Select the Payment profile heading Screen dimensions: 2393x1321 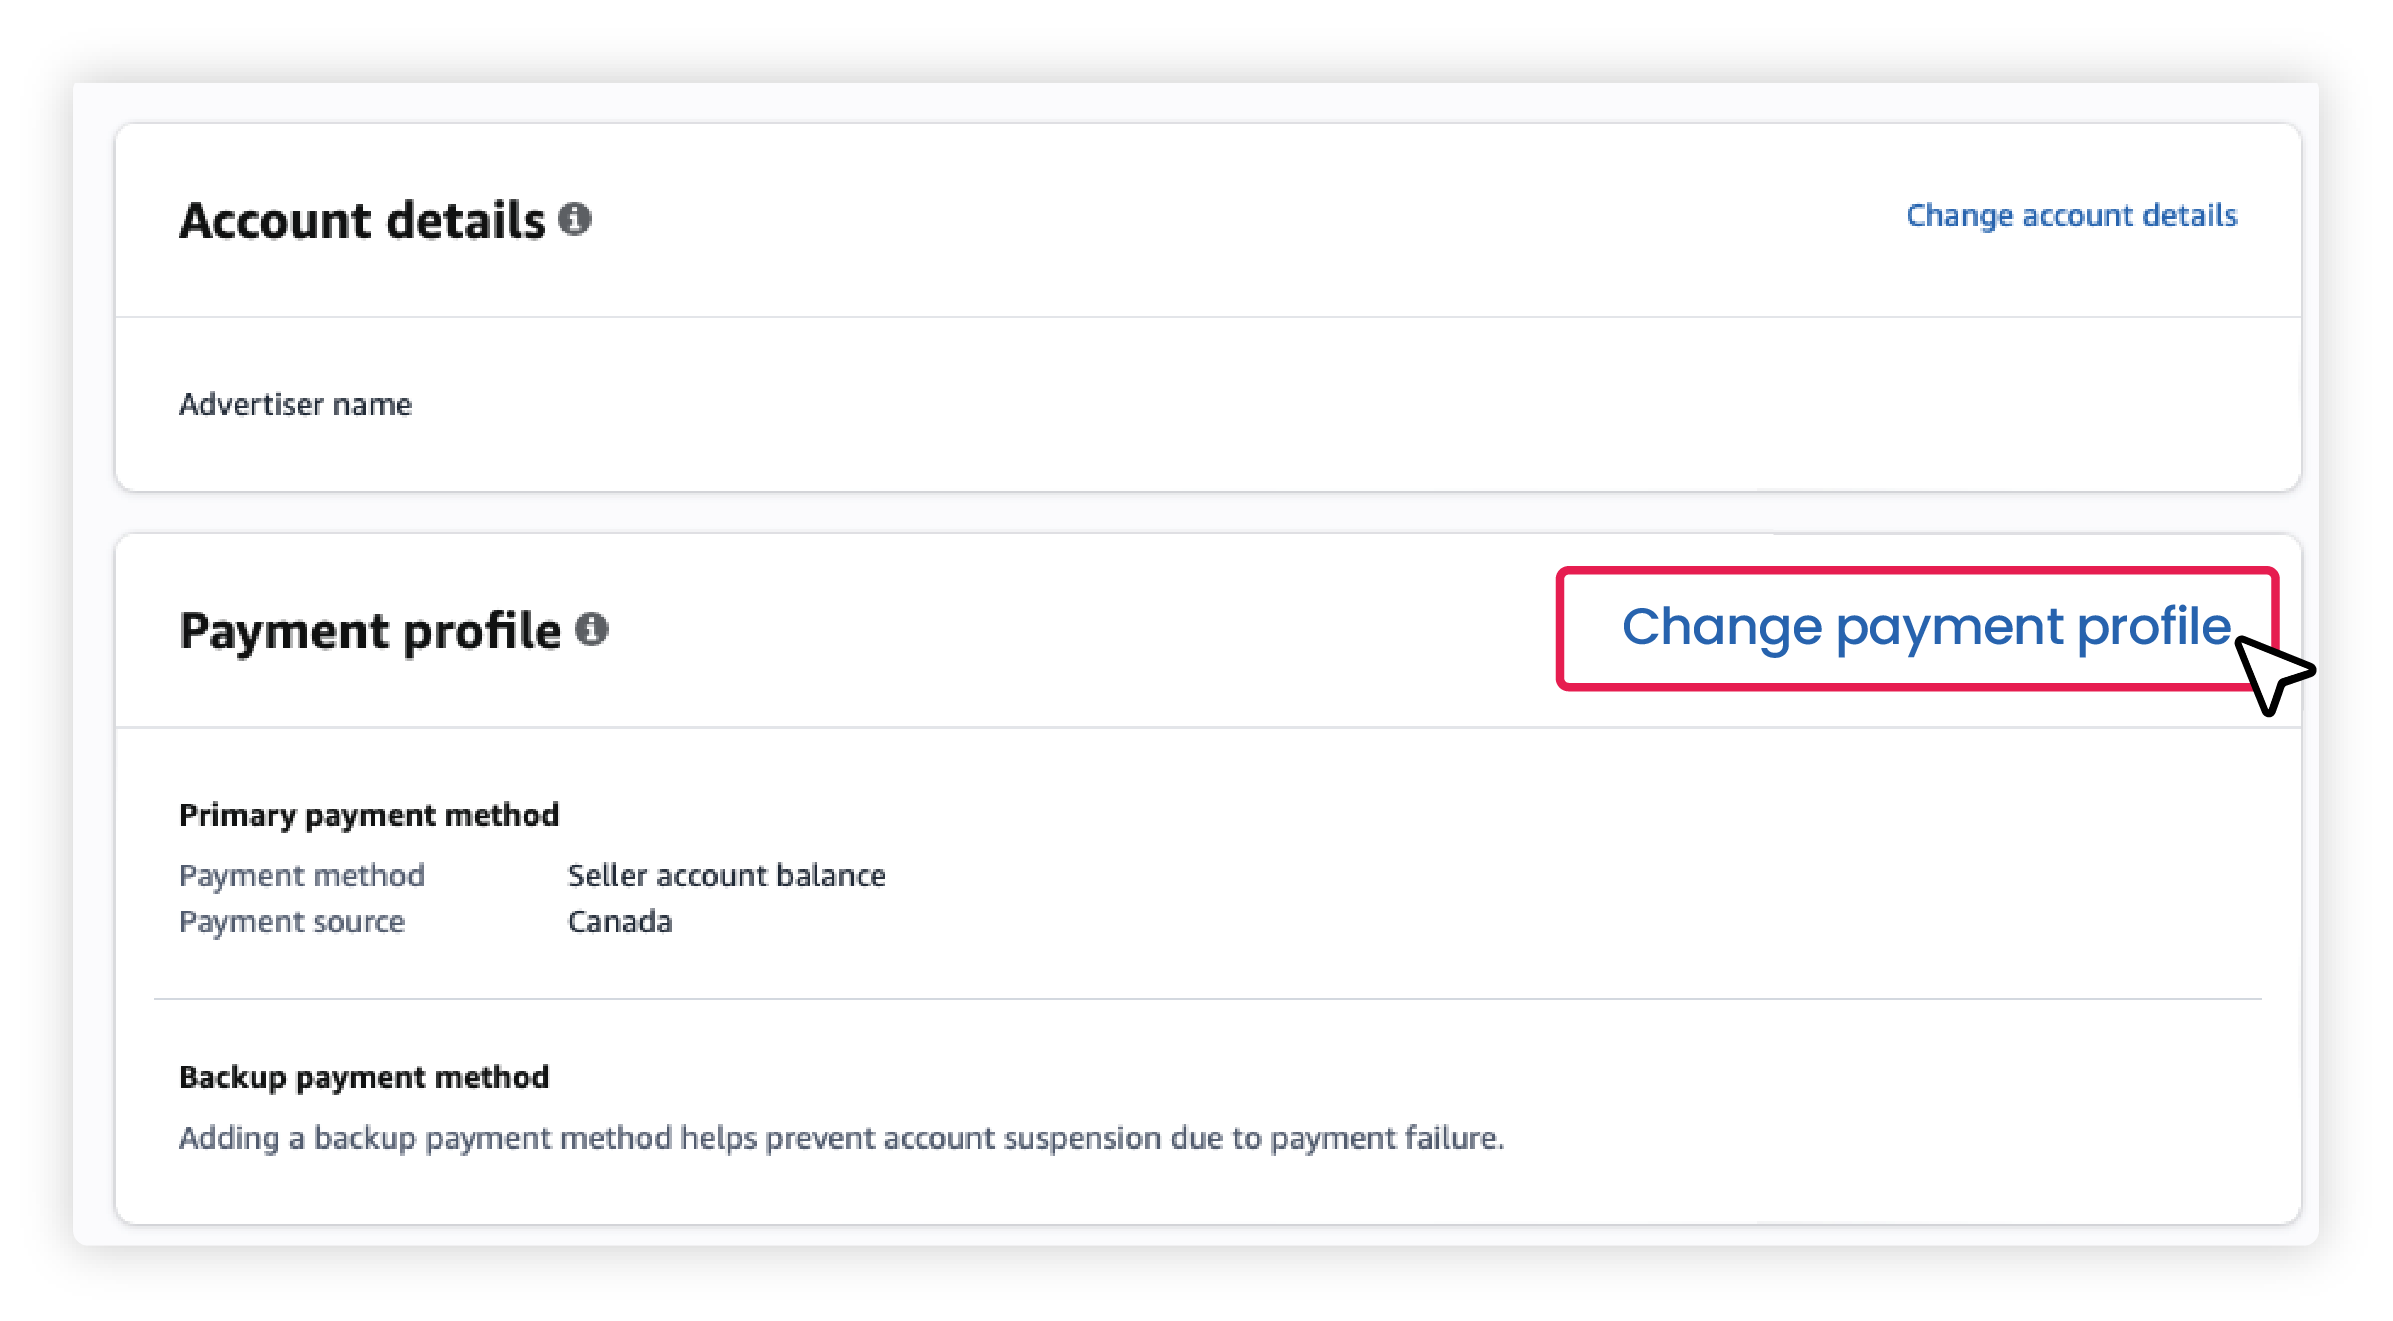pos(370,631)
